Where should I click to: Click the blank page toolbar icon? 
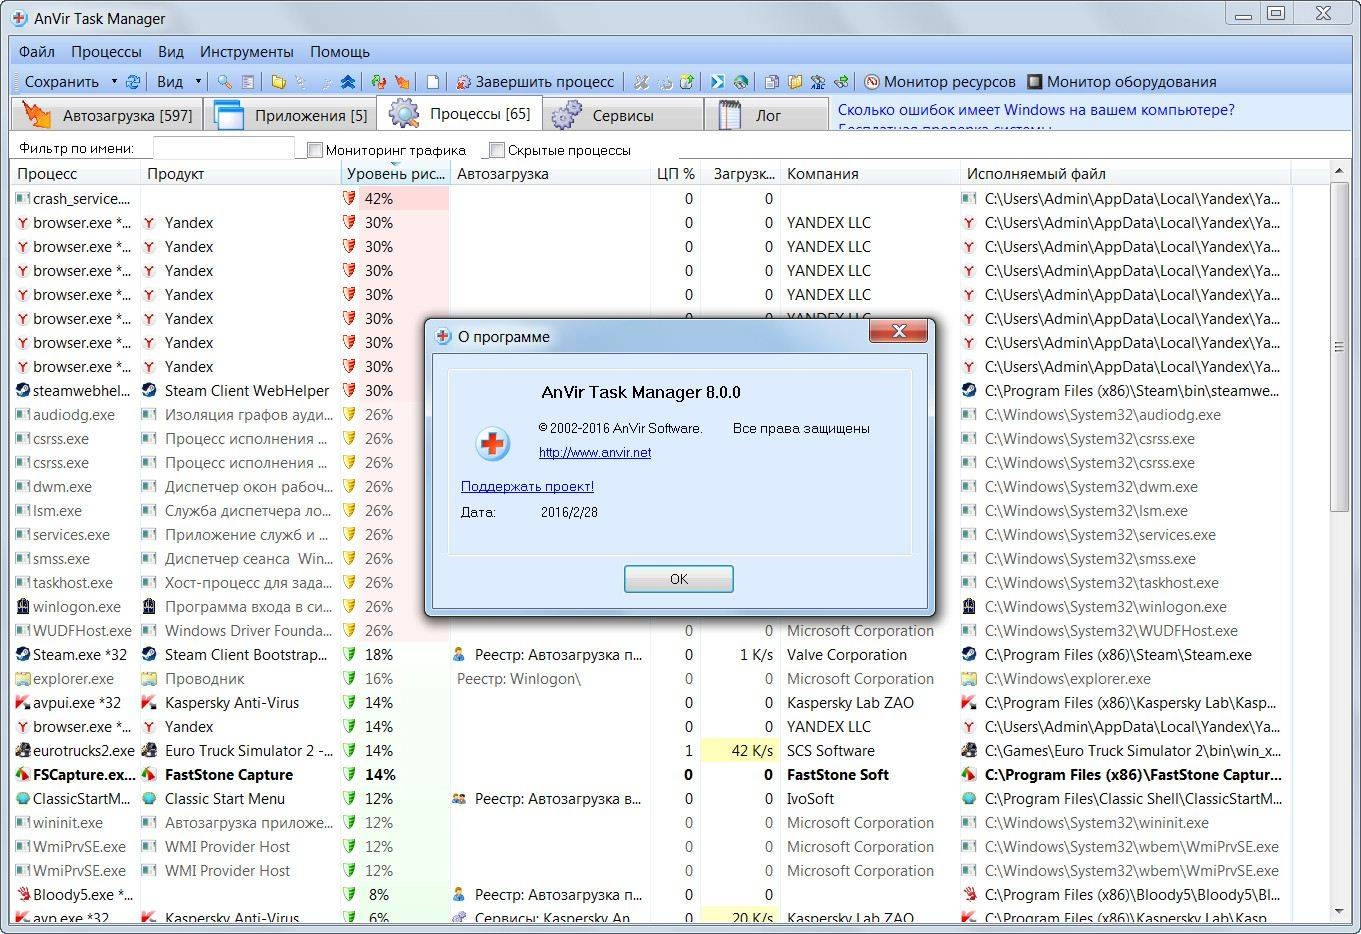[x=433, y=82]
